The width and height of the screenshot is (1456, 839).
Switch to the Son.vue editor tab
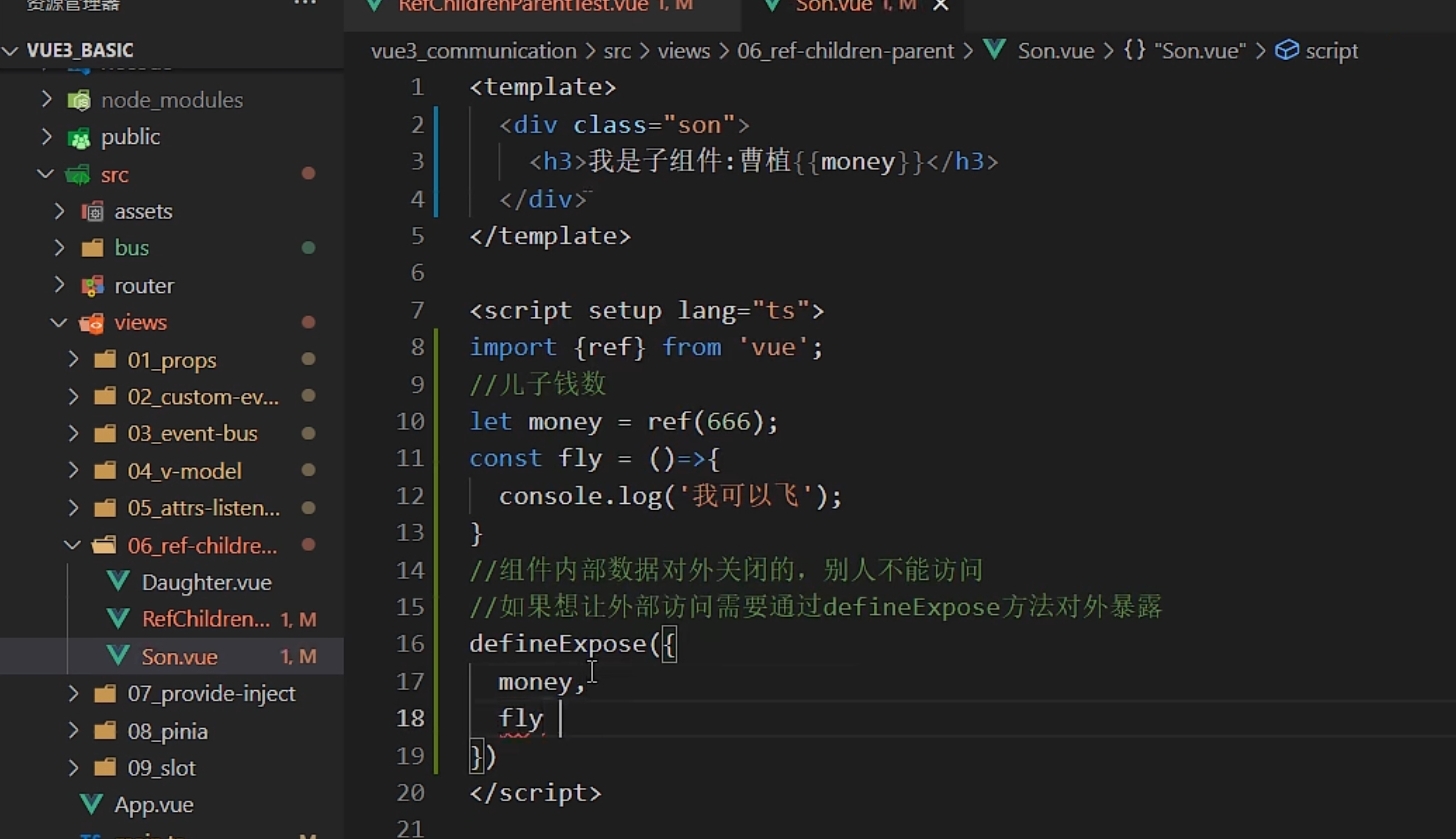[835, 6]
